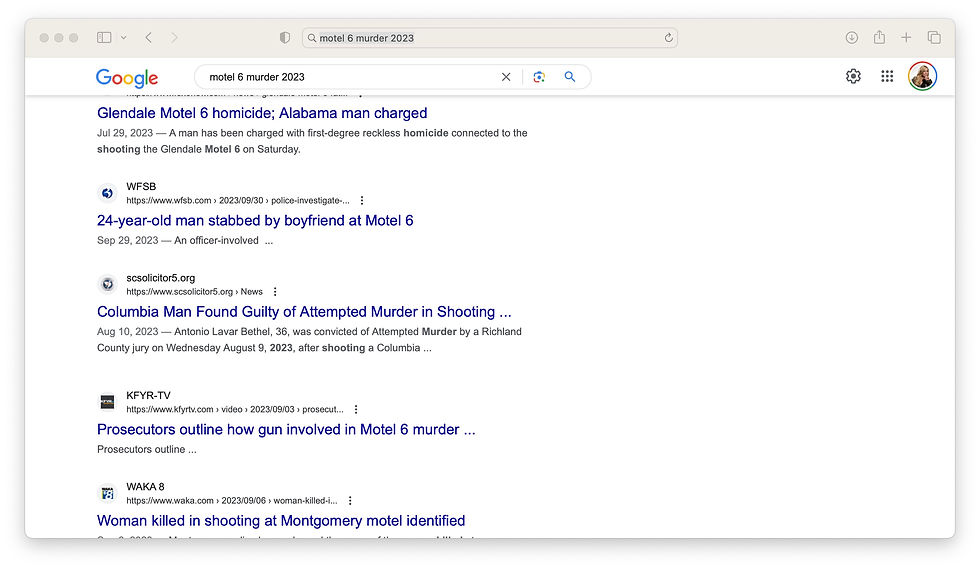Open 24-year-old man stabbed result link
Screen dimensions: 980x569
255,221
